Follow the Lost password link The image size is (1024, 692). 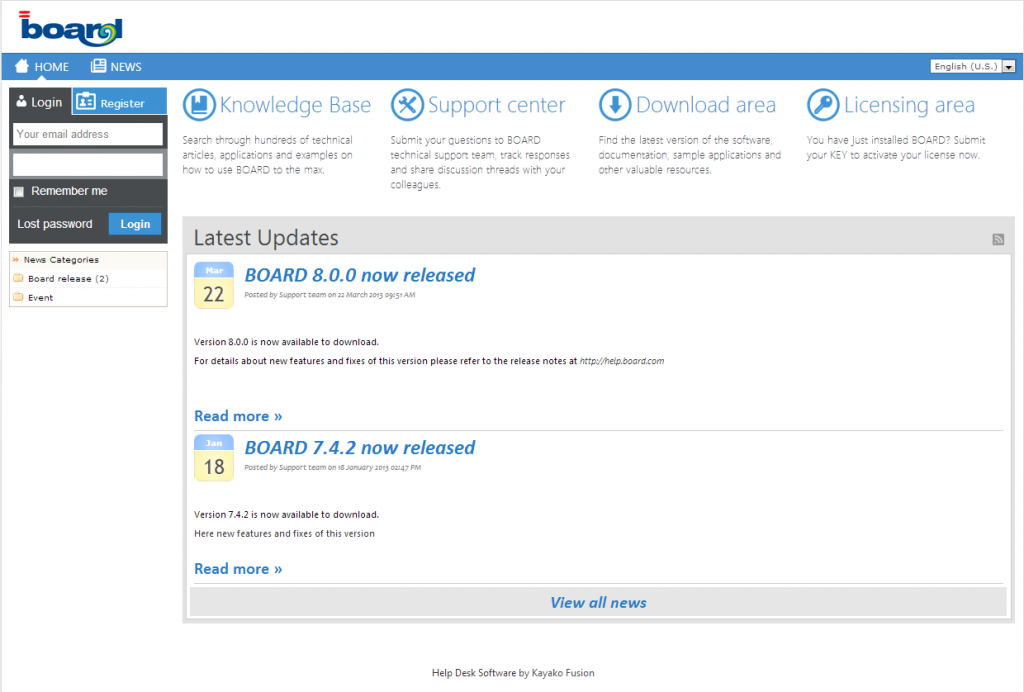click(x=55, y=224)
